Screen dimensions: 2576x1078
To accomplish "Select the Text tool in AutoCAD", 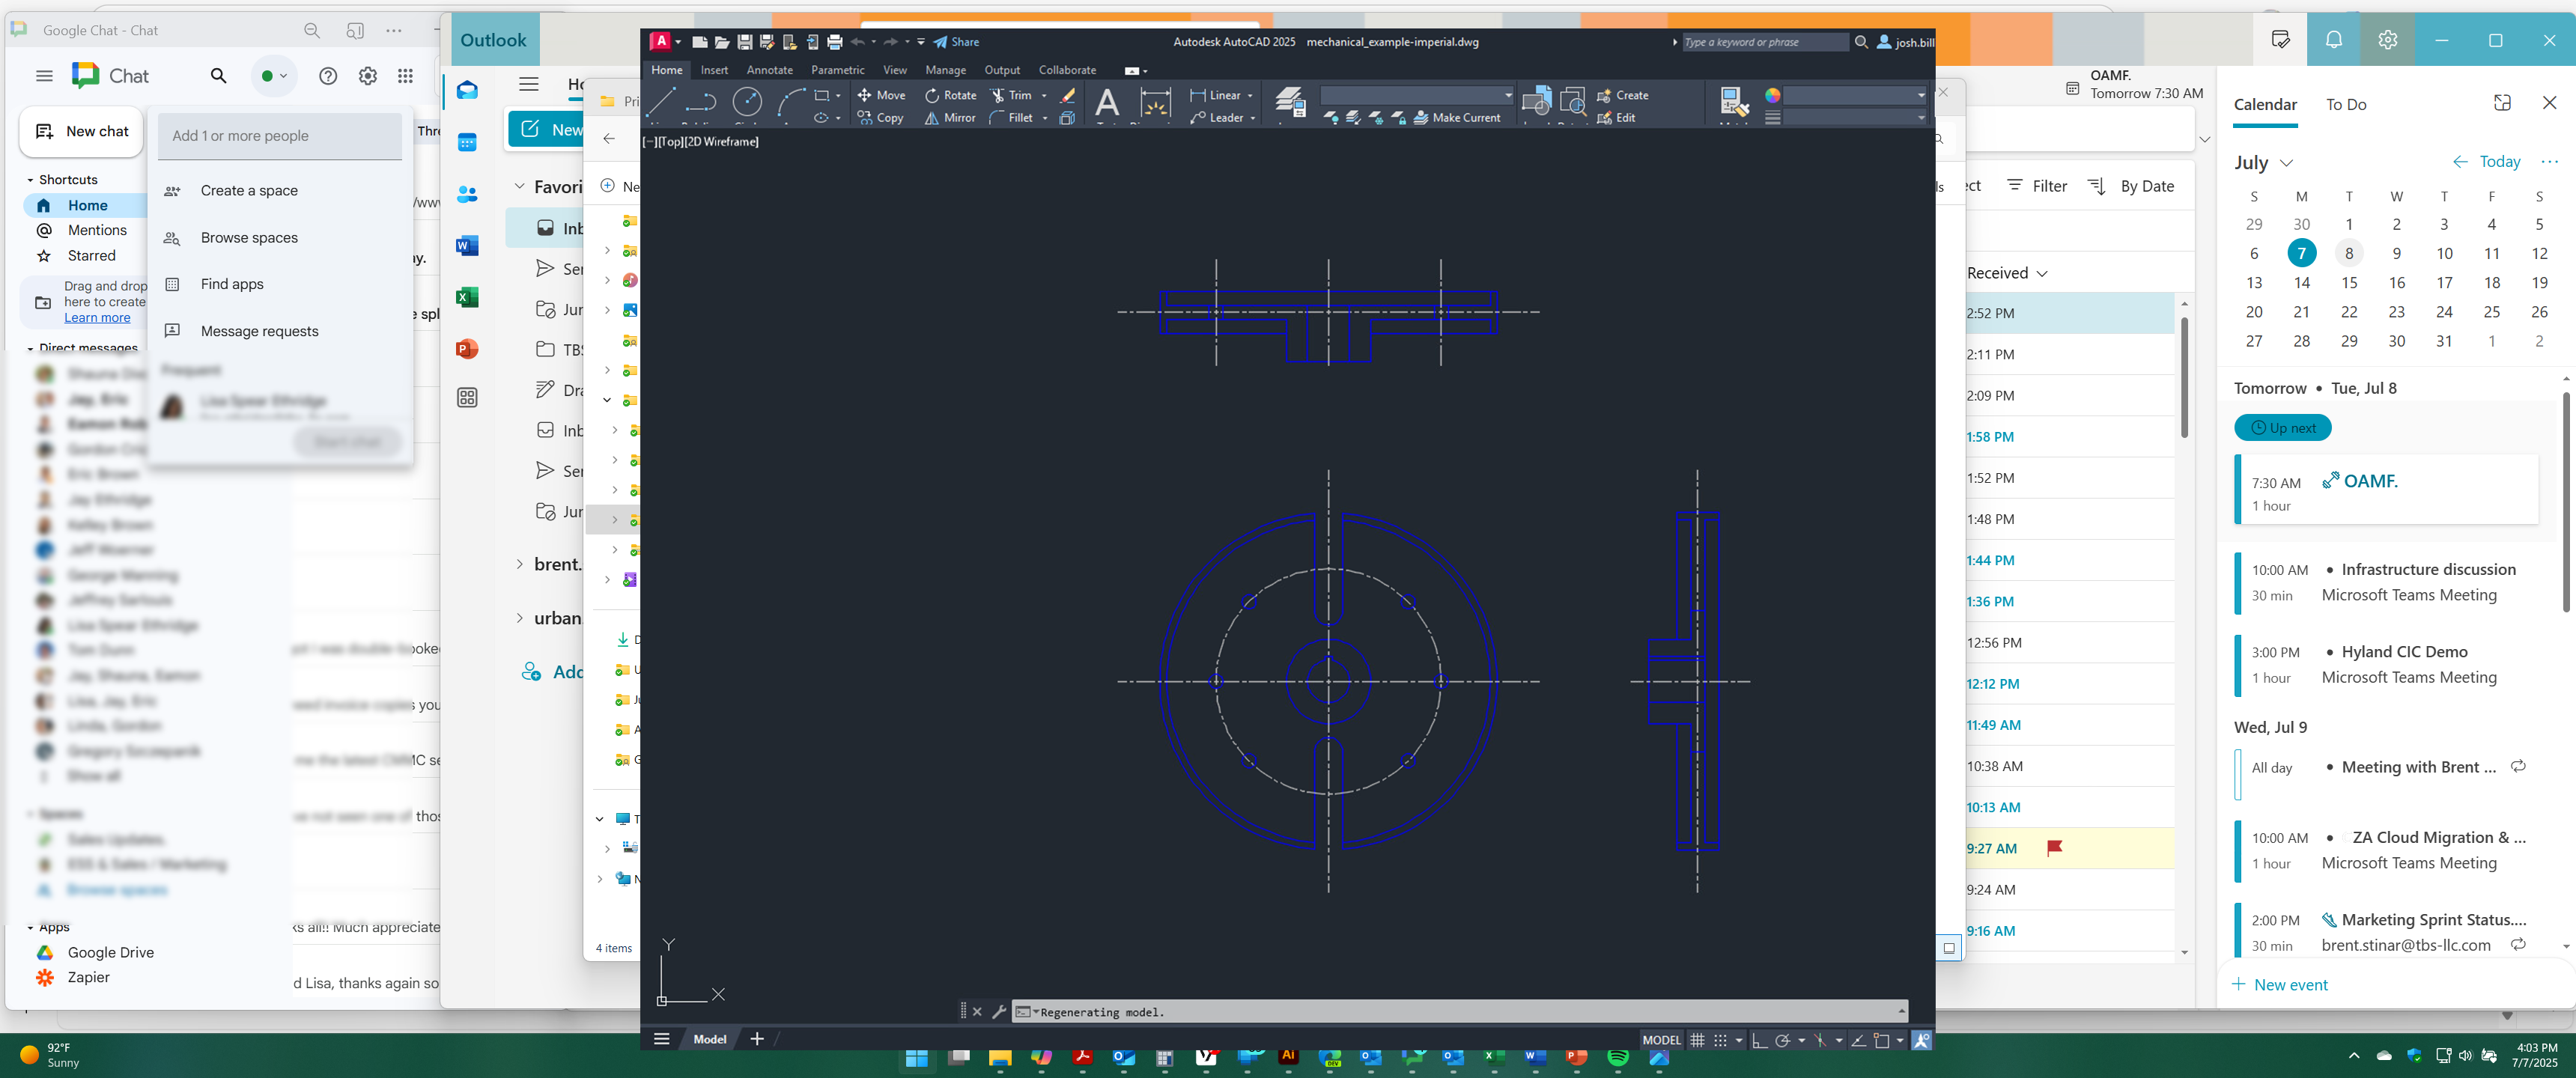I will [1107, 103].
